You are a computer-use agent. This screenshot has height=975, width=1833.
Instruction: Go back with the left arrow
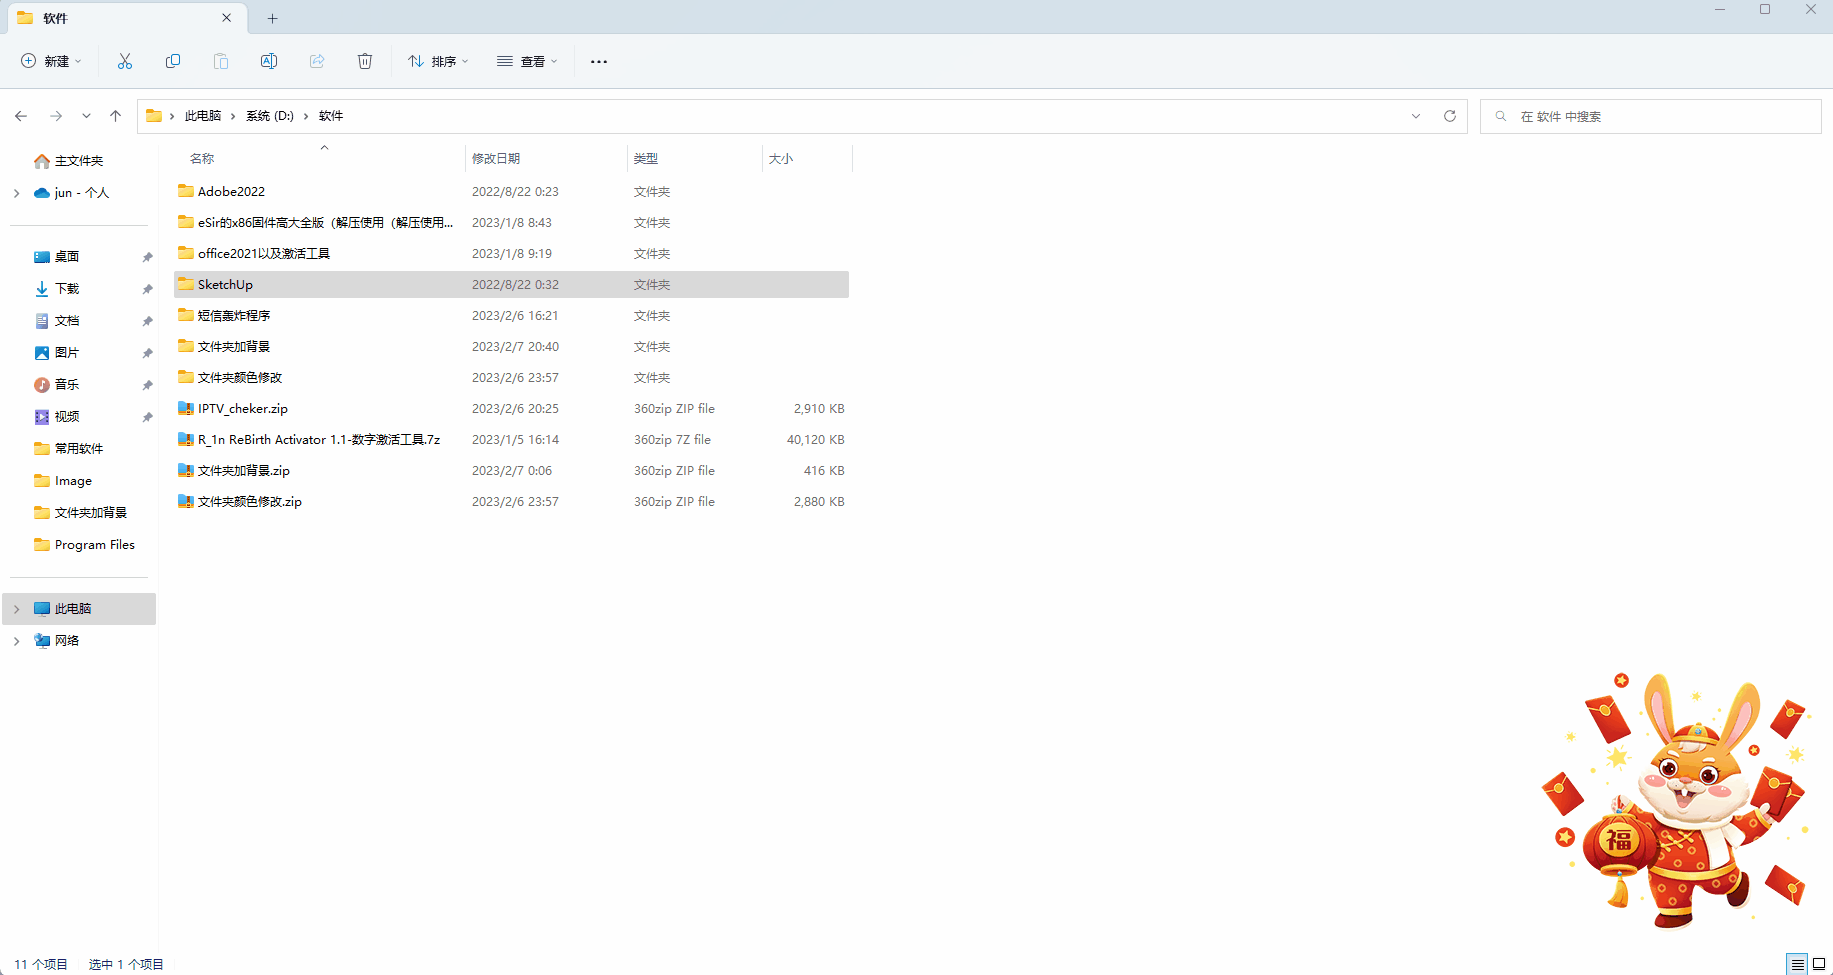click(x=21, y=116)
